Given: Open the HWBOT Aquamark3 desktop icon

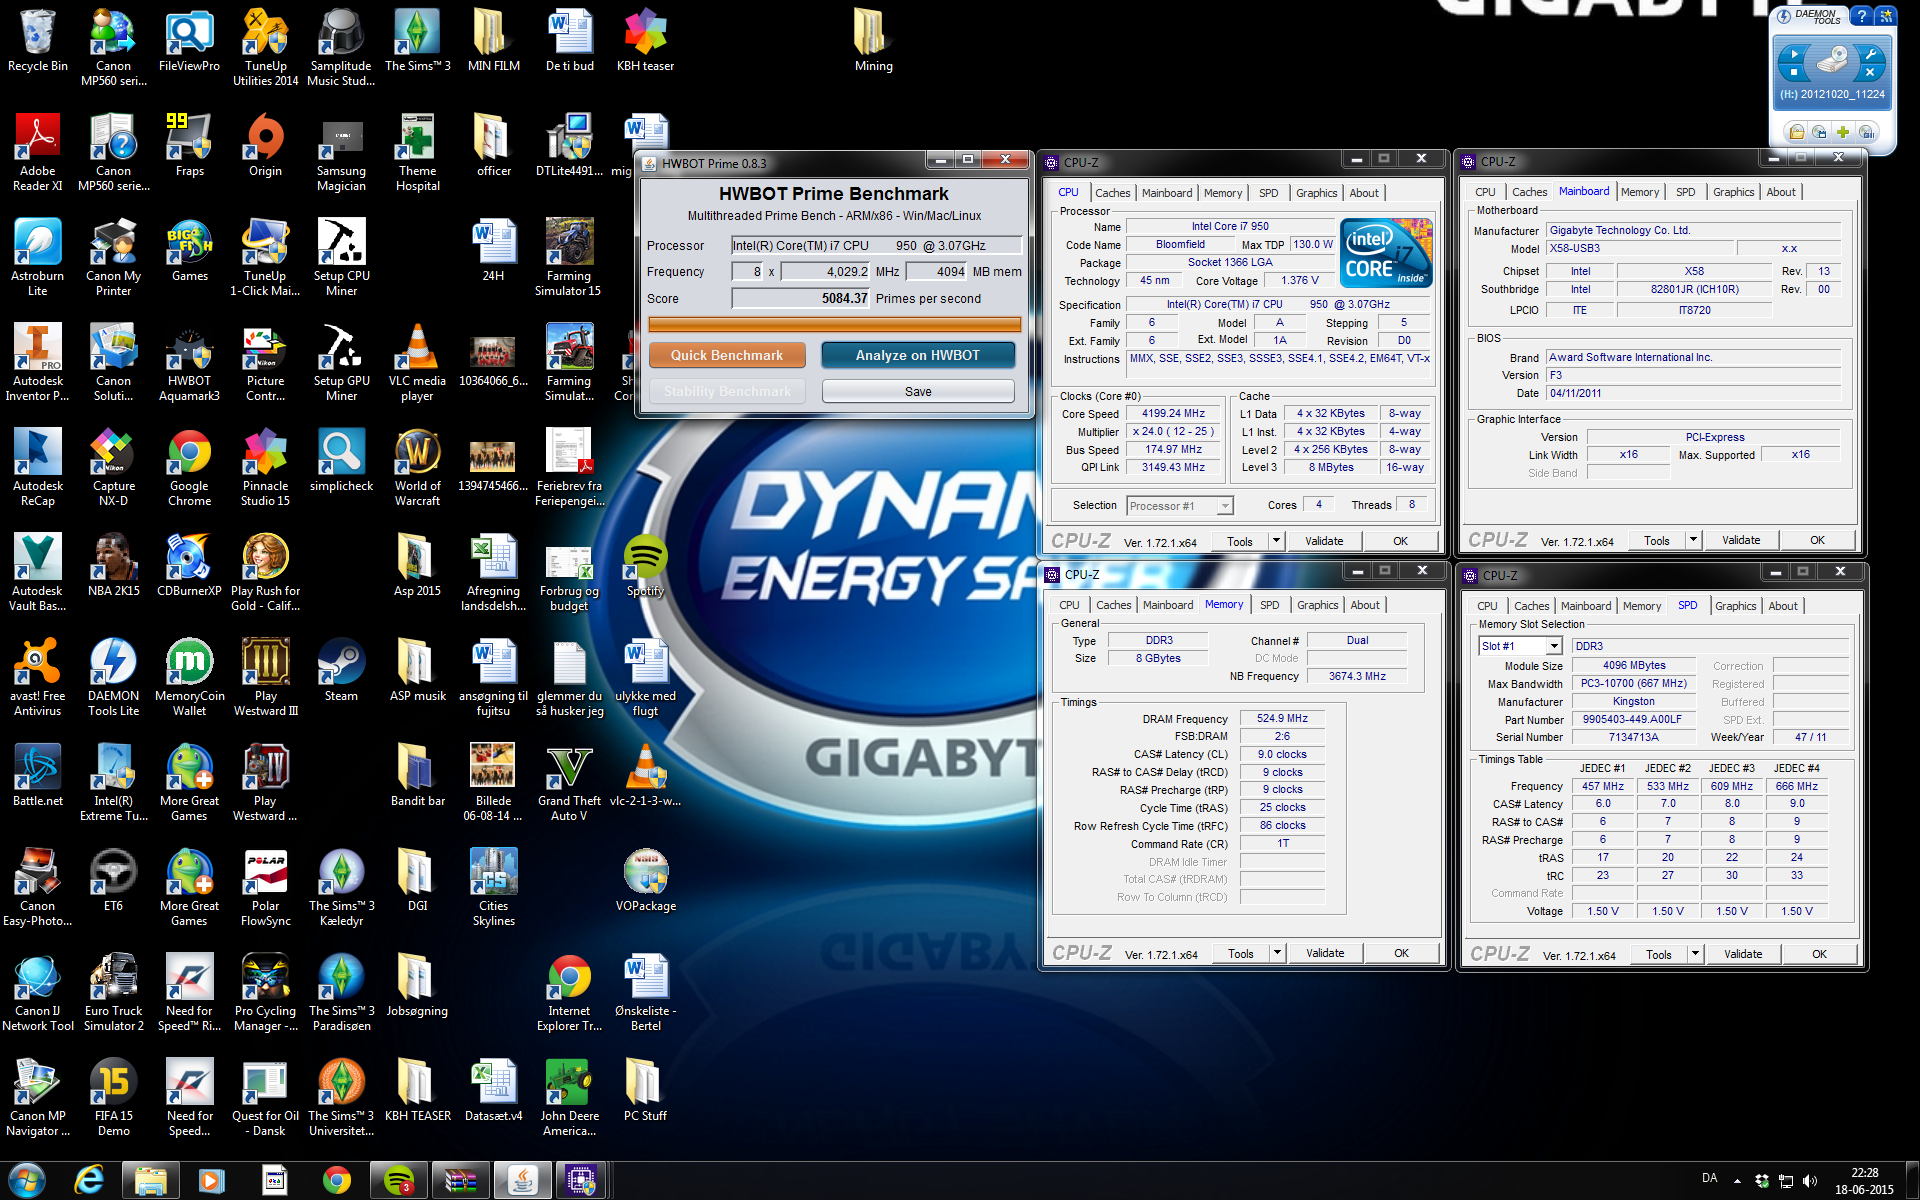Looking at the screenshot, I should (x=189, y=363).
